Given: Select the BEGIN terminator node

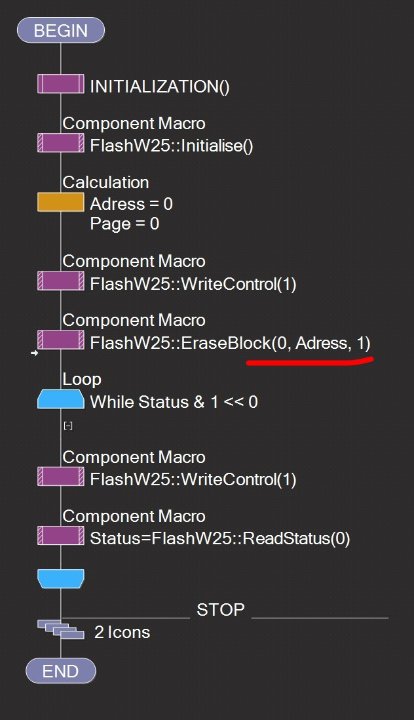Looking at the screenshot, I should (61, 30).
